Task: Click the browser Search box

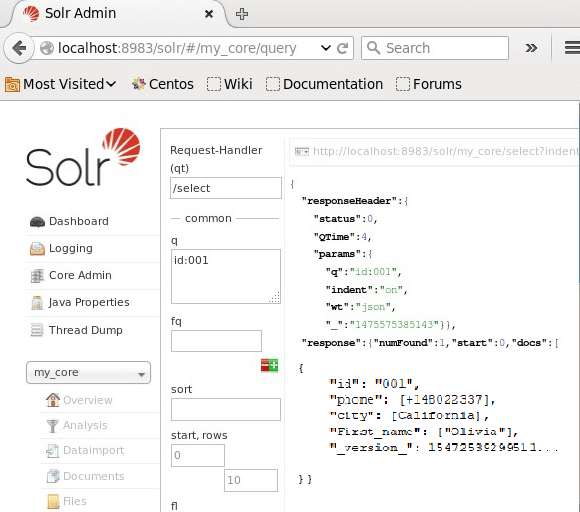Action: (x=435, y=48)
